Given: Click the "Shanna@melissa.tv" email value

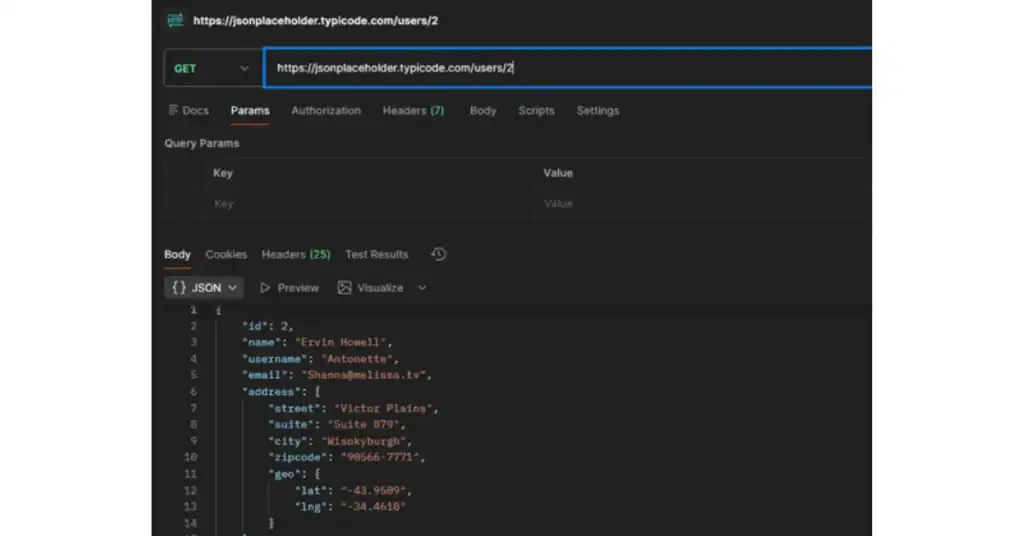Looking at the screenshot, I should coord(364,375).
